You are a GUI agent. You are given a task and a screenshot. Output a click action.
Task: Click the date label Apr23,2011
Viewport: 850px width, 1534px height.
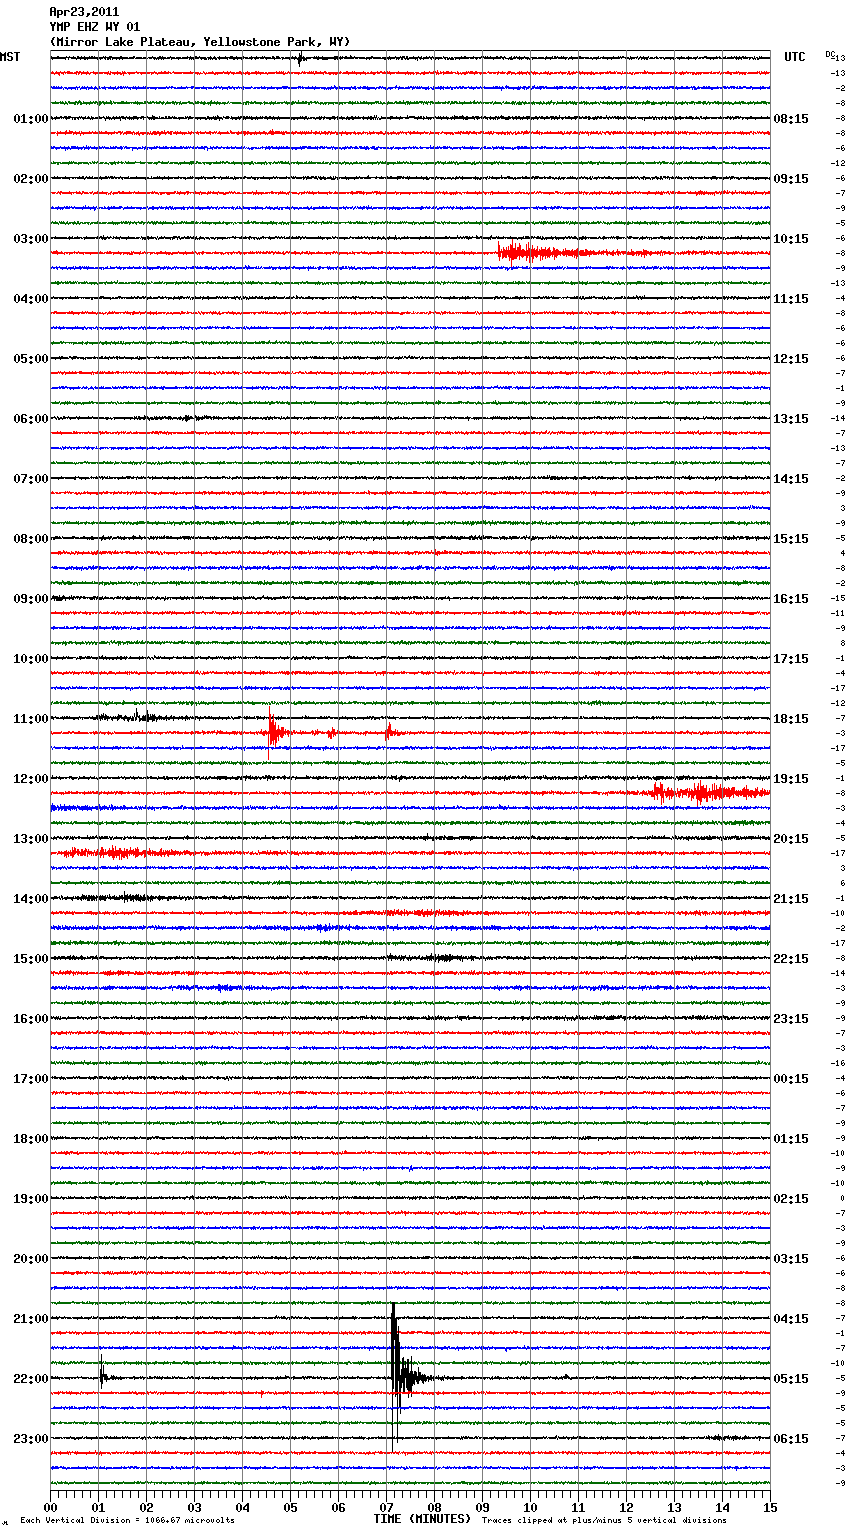[84, 12]
